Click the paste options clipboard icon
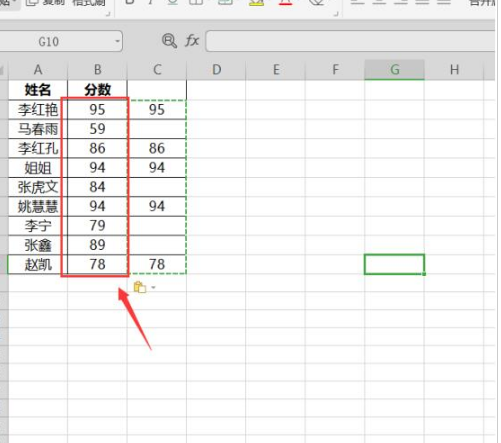Screen dimensions: 501x443 coord(140,287)
